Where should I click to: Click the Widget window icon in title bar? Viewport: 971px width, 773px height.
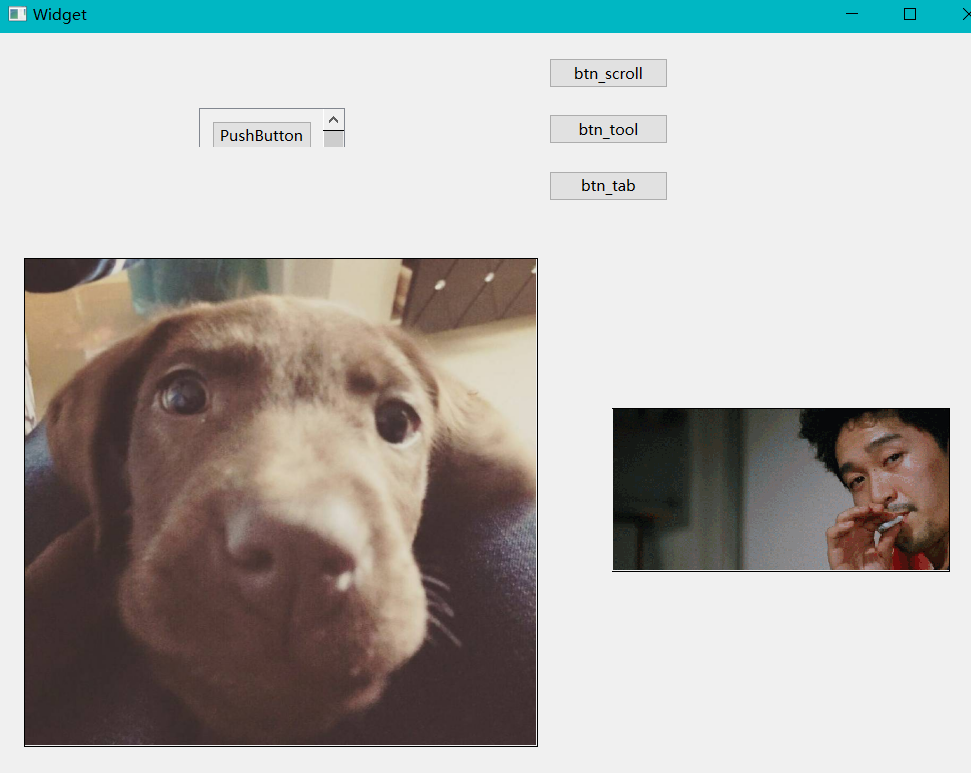click(17, 14)
